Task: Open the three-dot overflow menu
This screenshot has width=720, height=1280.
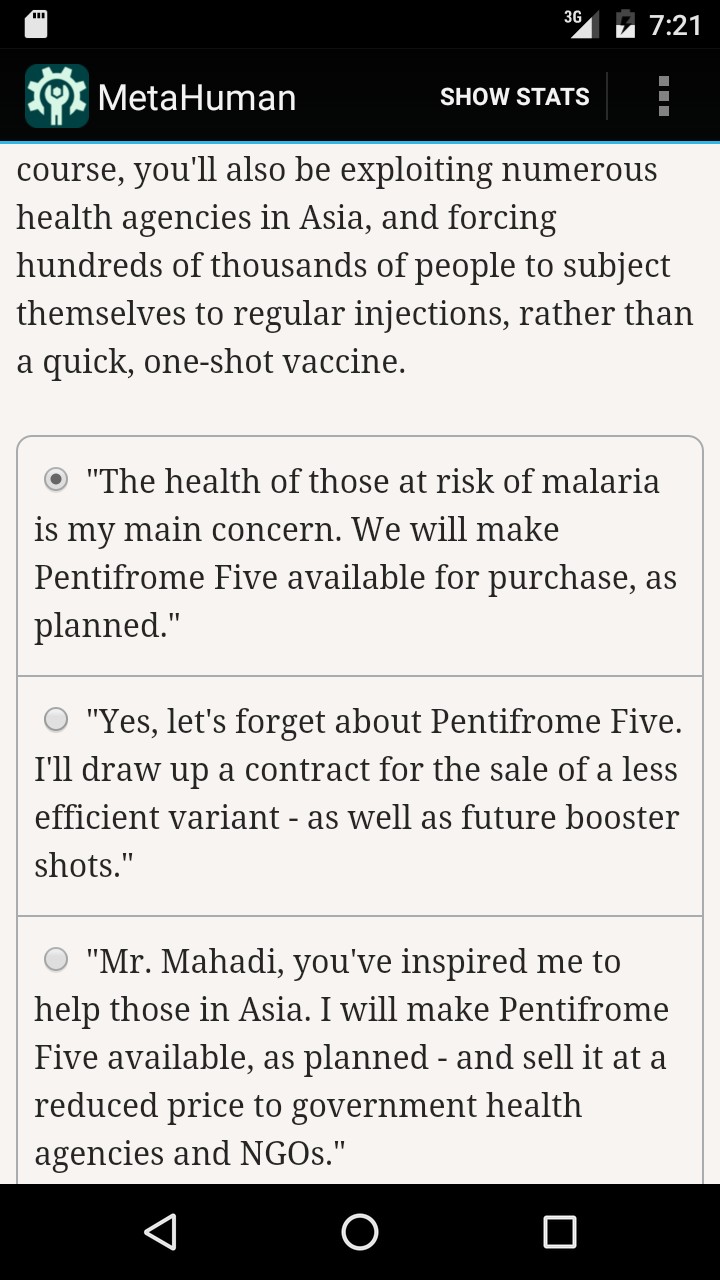Action: (x=663, y=96)
